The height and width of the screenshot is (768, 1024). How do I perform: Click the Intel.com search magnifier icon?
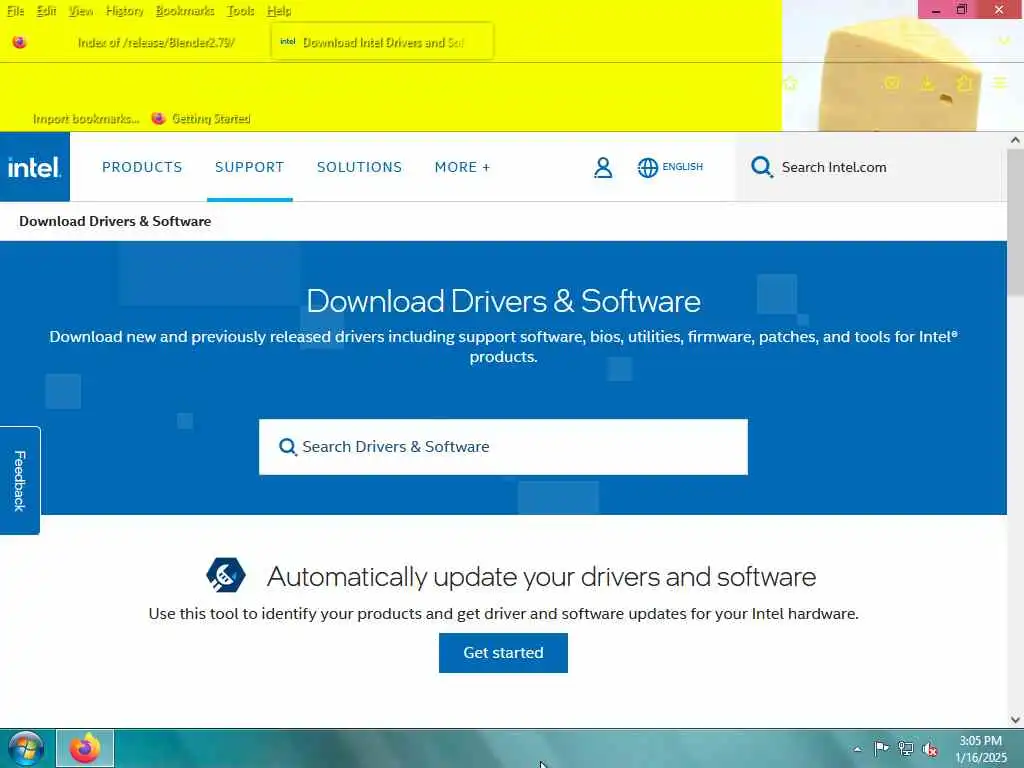point(761,167)
